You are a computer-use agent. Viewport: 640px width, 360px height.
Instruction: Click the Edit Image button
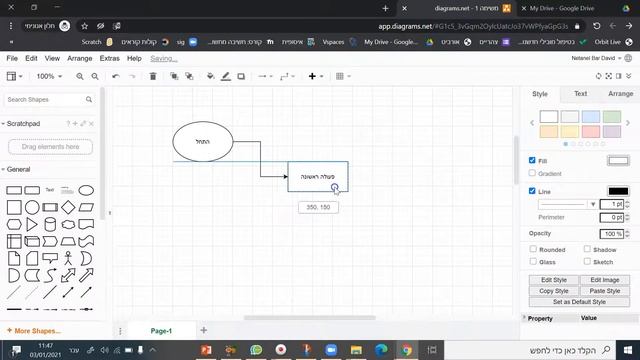pos(604,280)
